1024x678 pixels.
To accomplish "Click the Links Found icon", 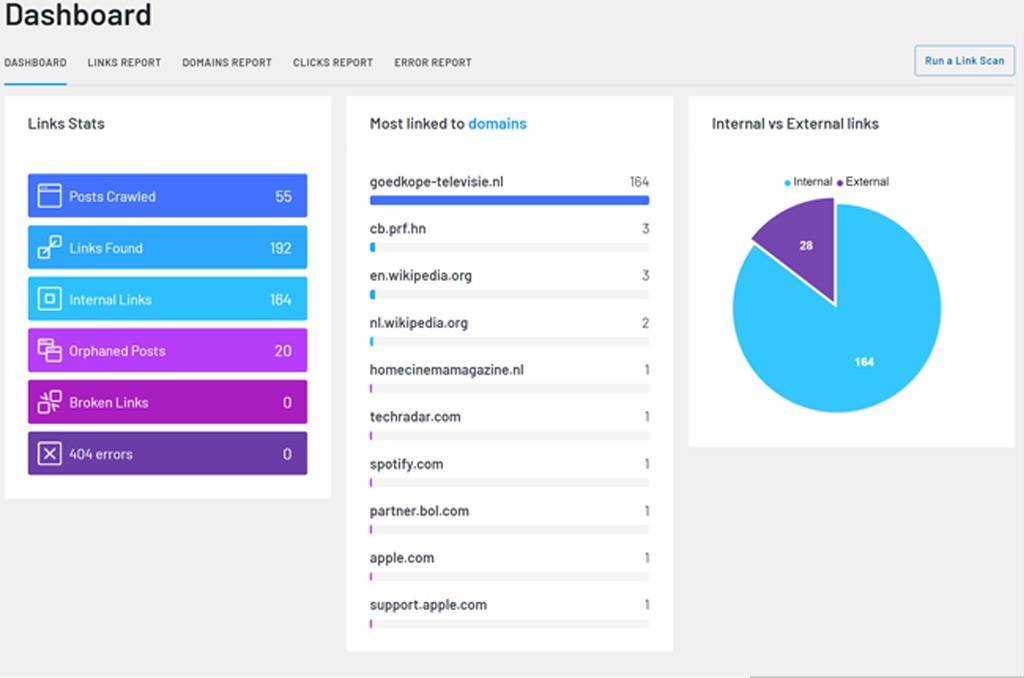I will click(x=49, y=248).
